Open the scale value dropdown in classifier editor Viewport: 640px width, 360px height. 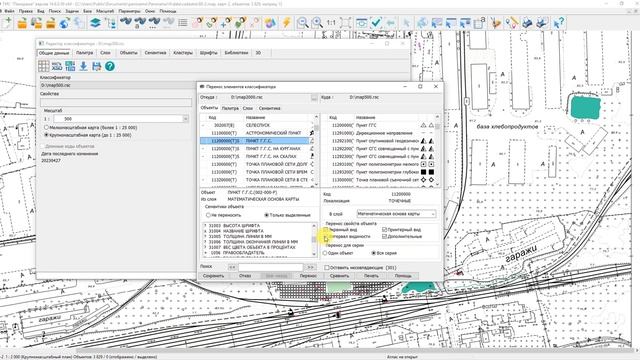click(x=186, y=119)
